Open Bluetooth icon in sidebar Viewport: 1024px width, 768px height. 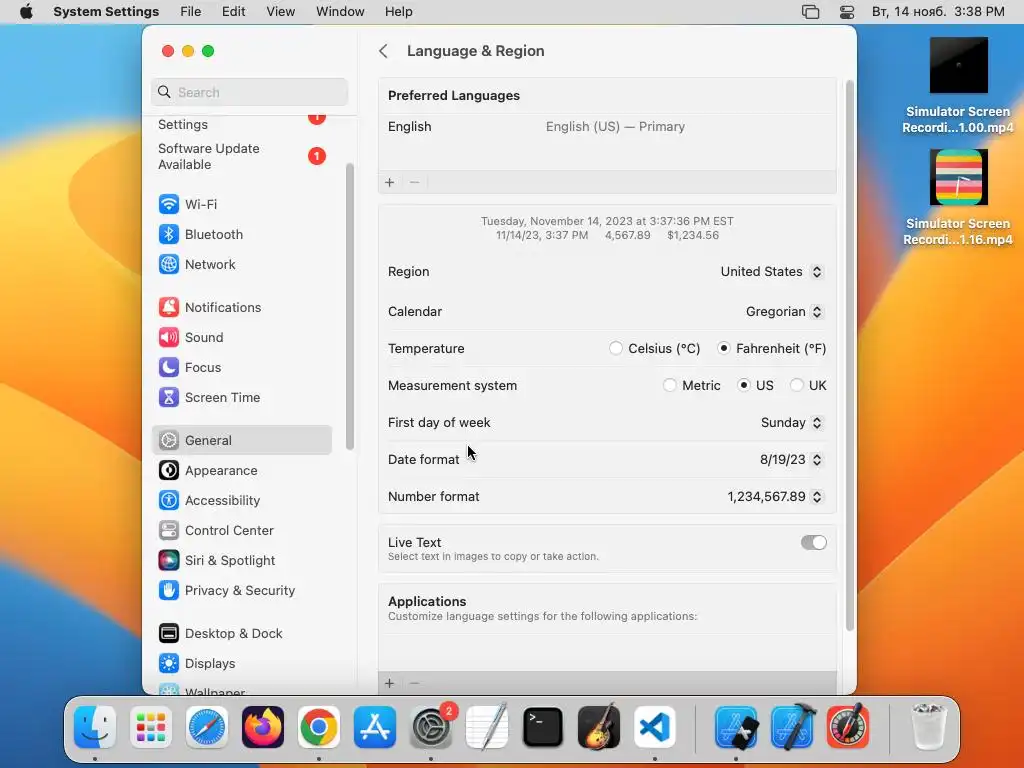168,234
